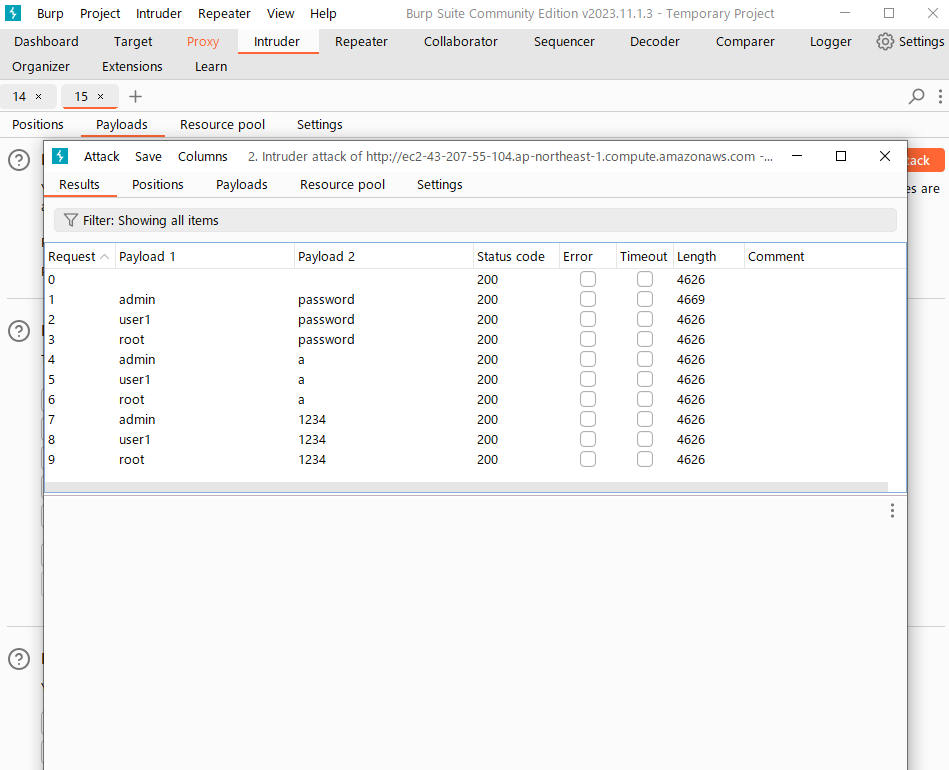Screen dimensions: 949x770
Task: Go to the Dashboard tab
Action: click(x=46, y=41)
